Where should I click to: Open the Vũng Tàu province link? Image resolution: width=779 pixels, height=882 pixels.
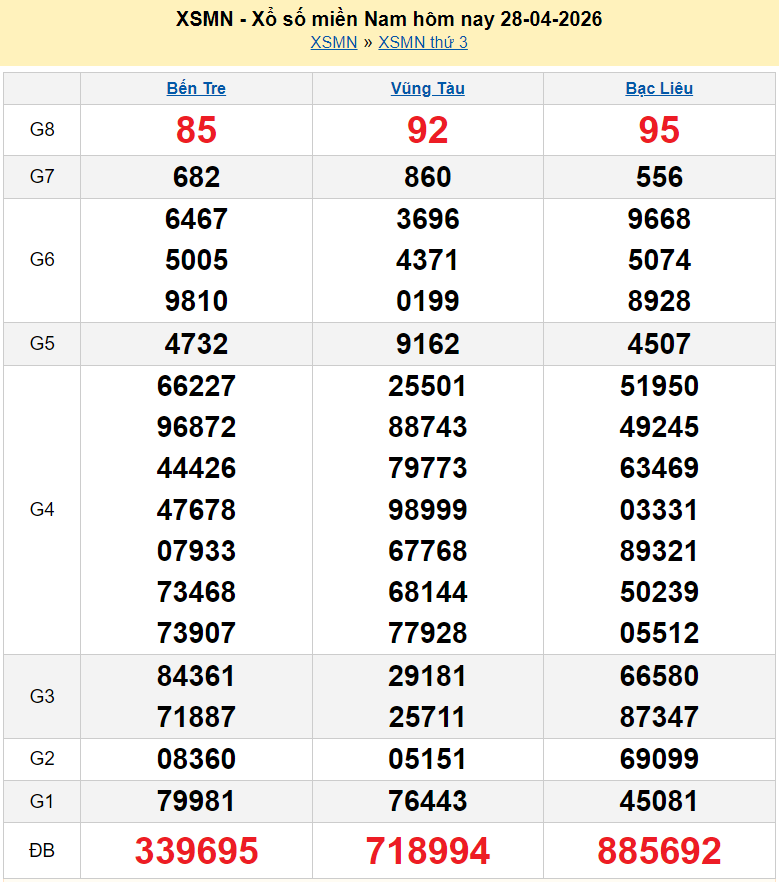pyautogui.click(x=427, y=88)
